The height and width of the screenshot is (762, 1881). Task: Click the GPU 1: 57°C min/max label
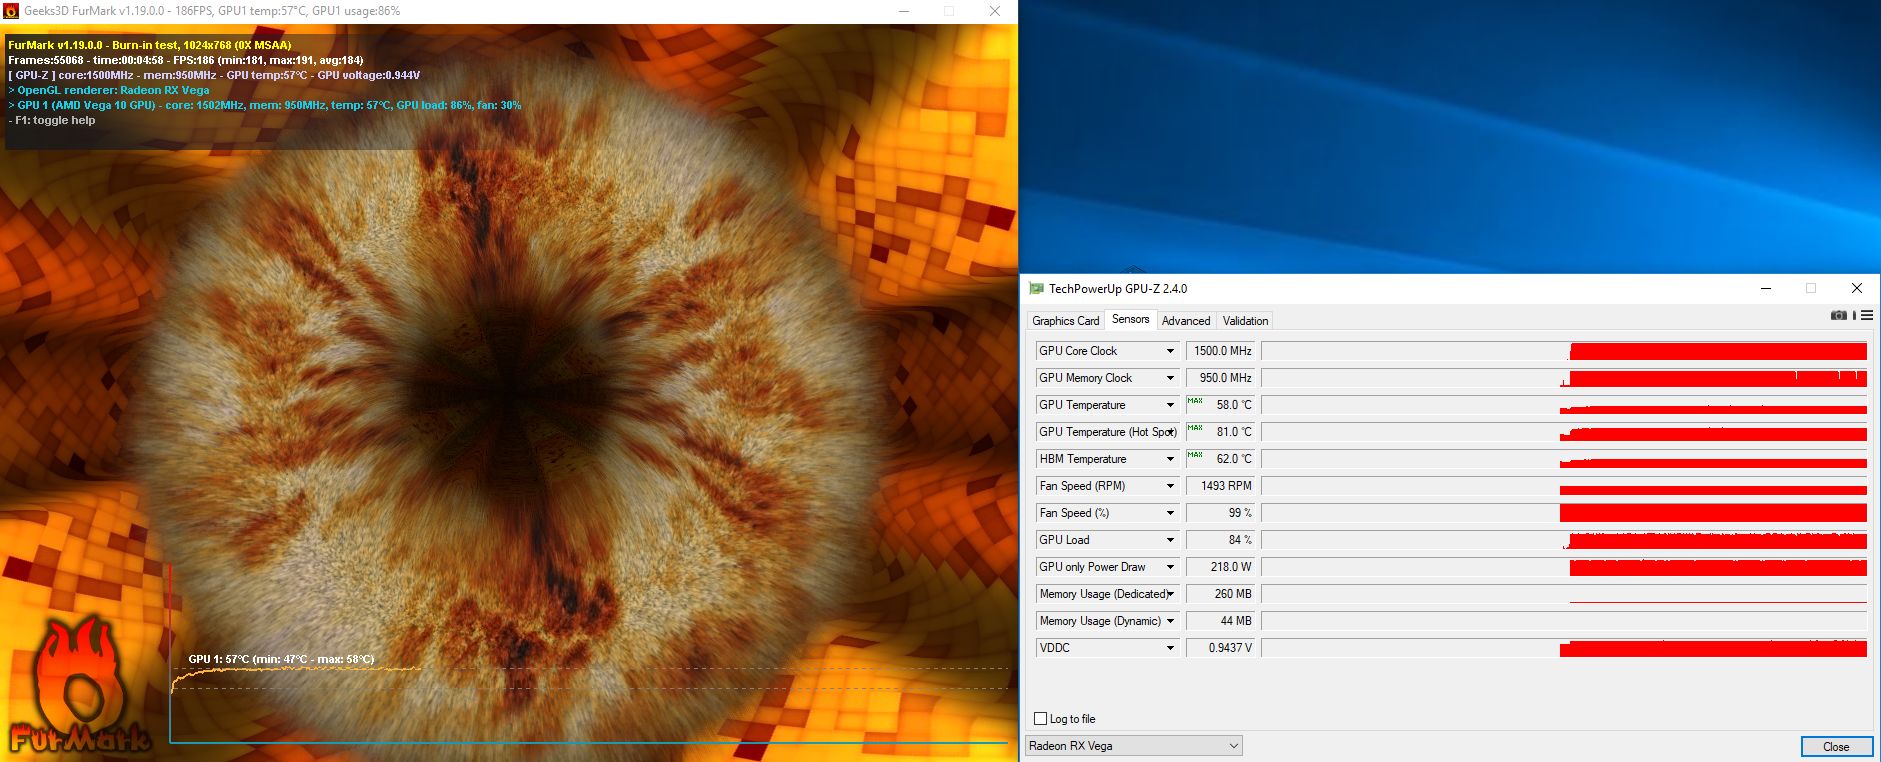pyautogui.click(x=281, y=659)
